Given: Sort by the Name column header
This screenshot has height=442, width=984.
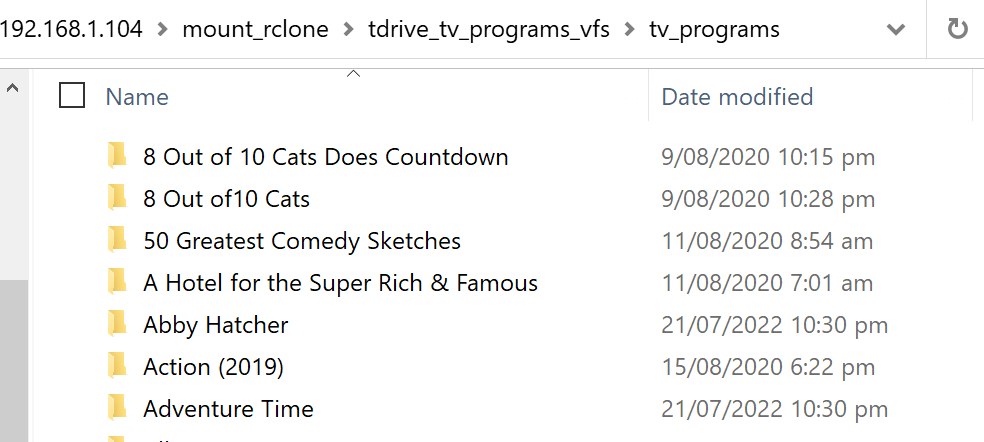Looking at the screenshot, I should coord(137,97).
